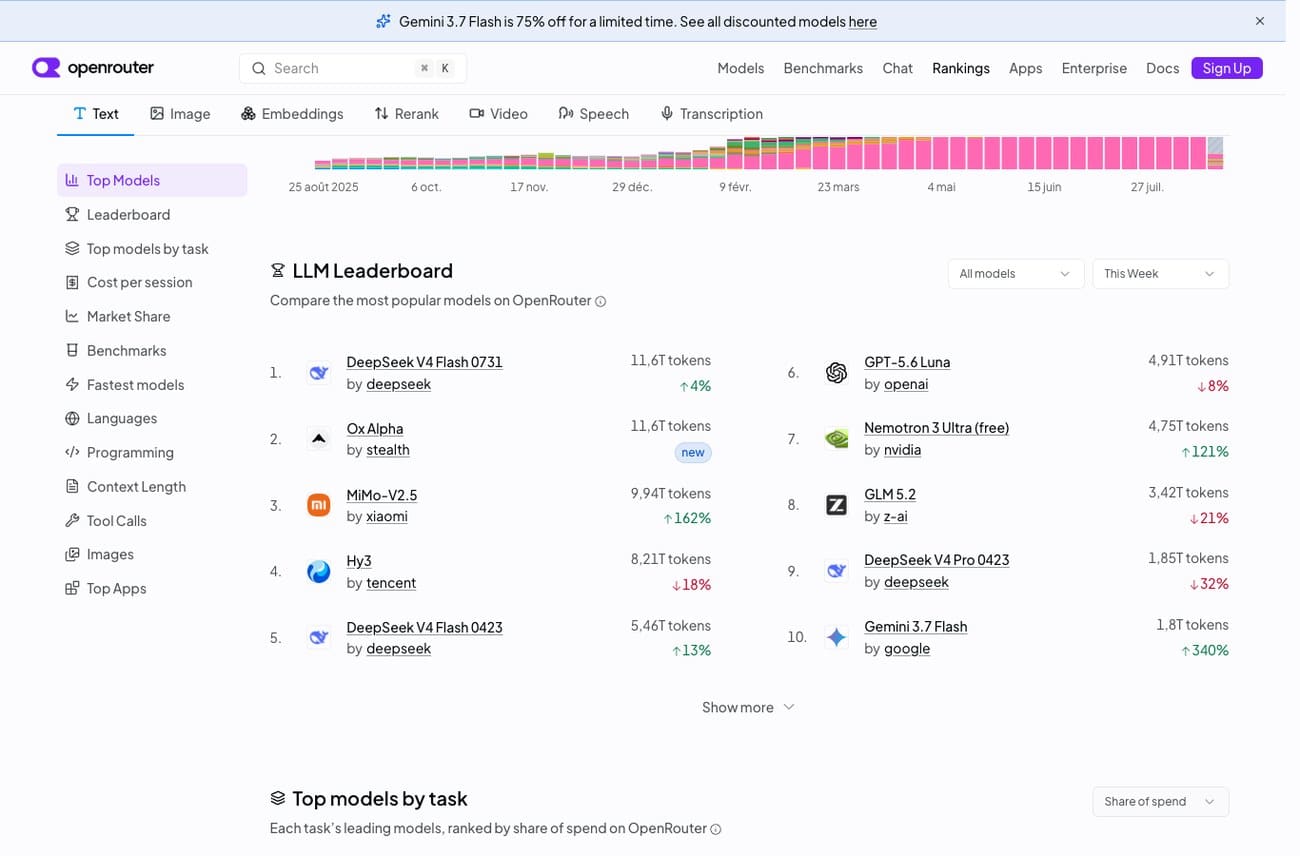Click the DeepSeek V4 Flash 0423 logo

pos(319,638)
